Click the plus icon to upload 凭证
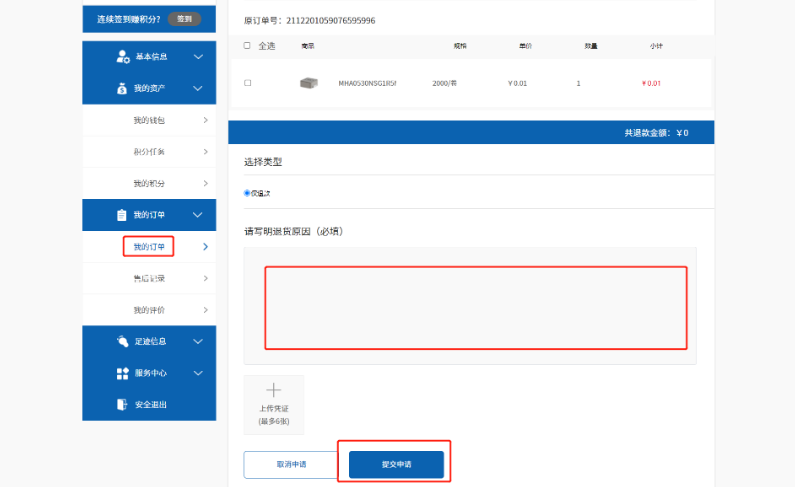The width and height of the screenshot is (795, 487). pos(274,390)
